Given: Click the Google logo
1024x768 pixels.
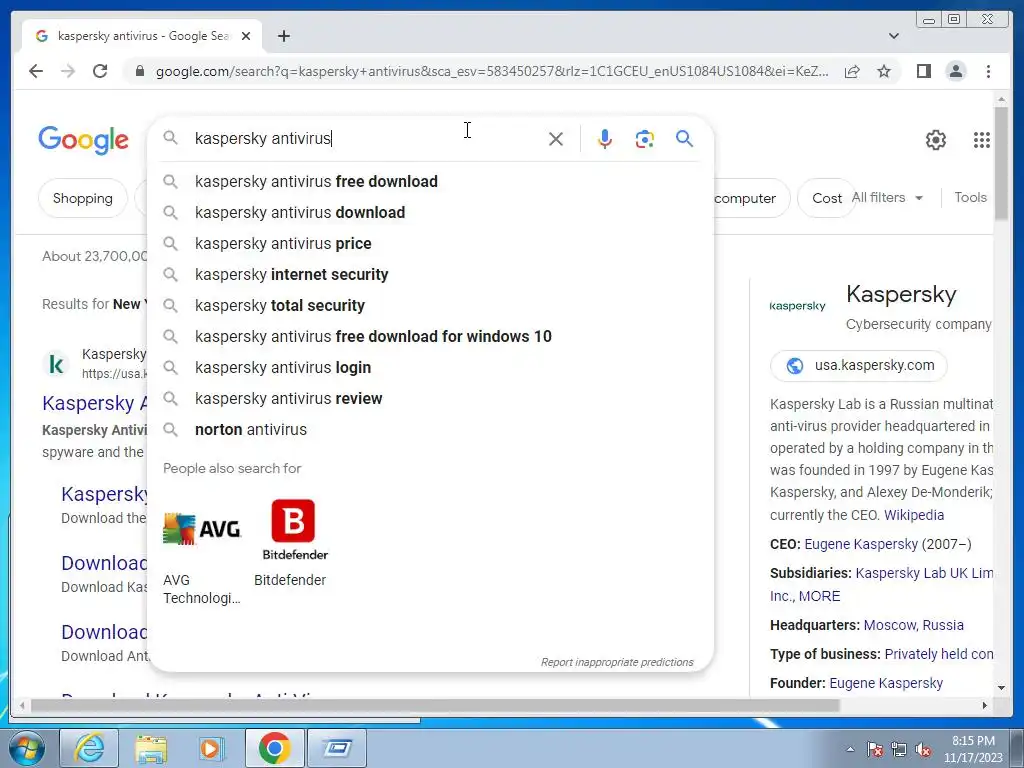Looking at the screenshot, I should 84,140.
